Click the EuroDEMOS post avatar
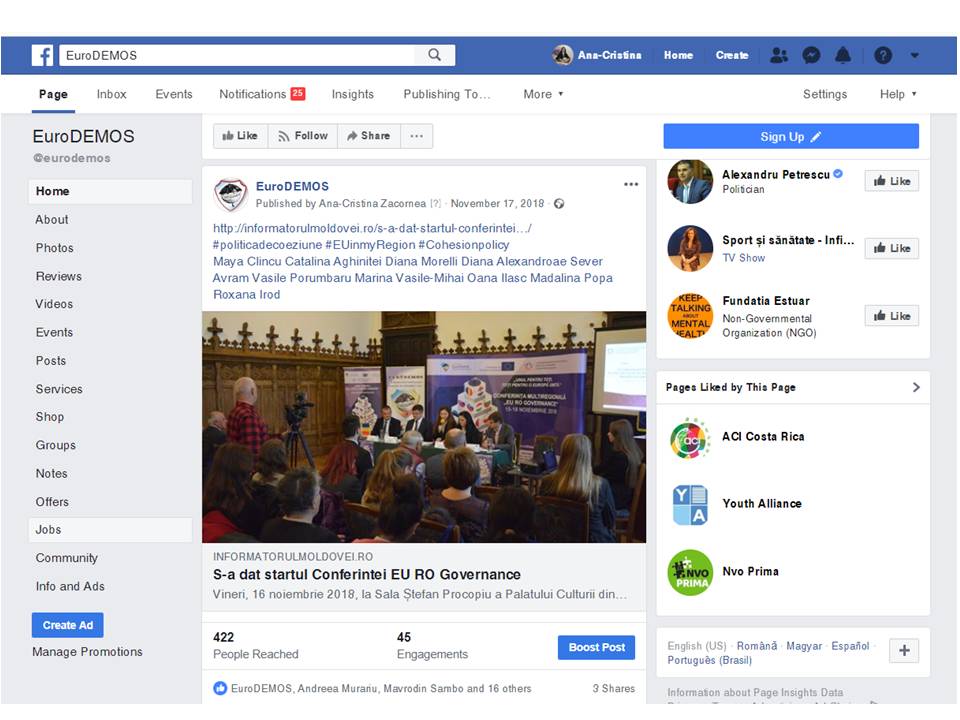This screenshot has width=960, height=720. tap(230, 194)
